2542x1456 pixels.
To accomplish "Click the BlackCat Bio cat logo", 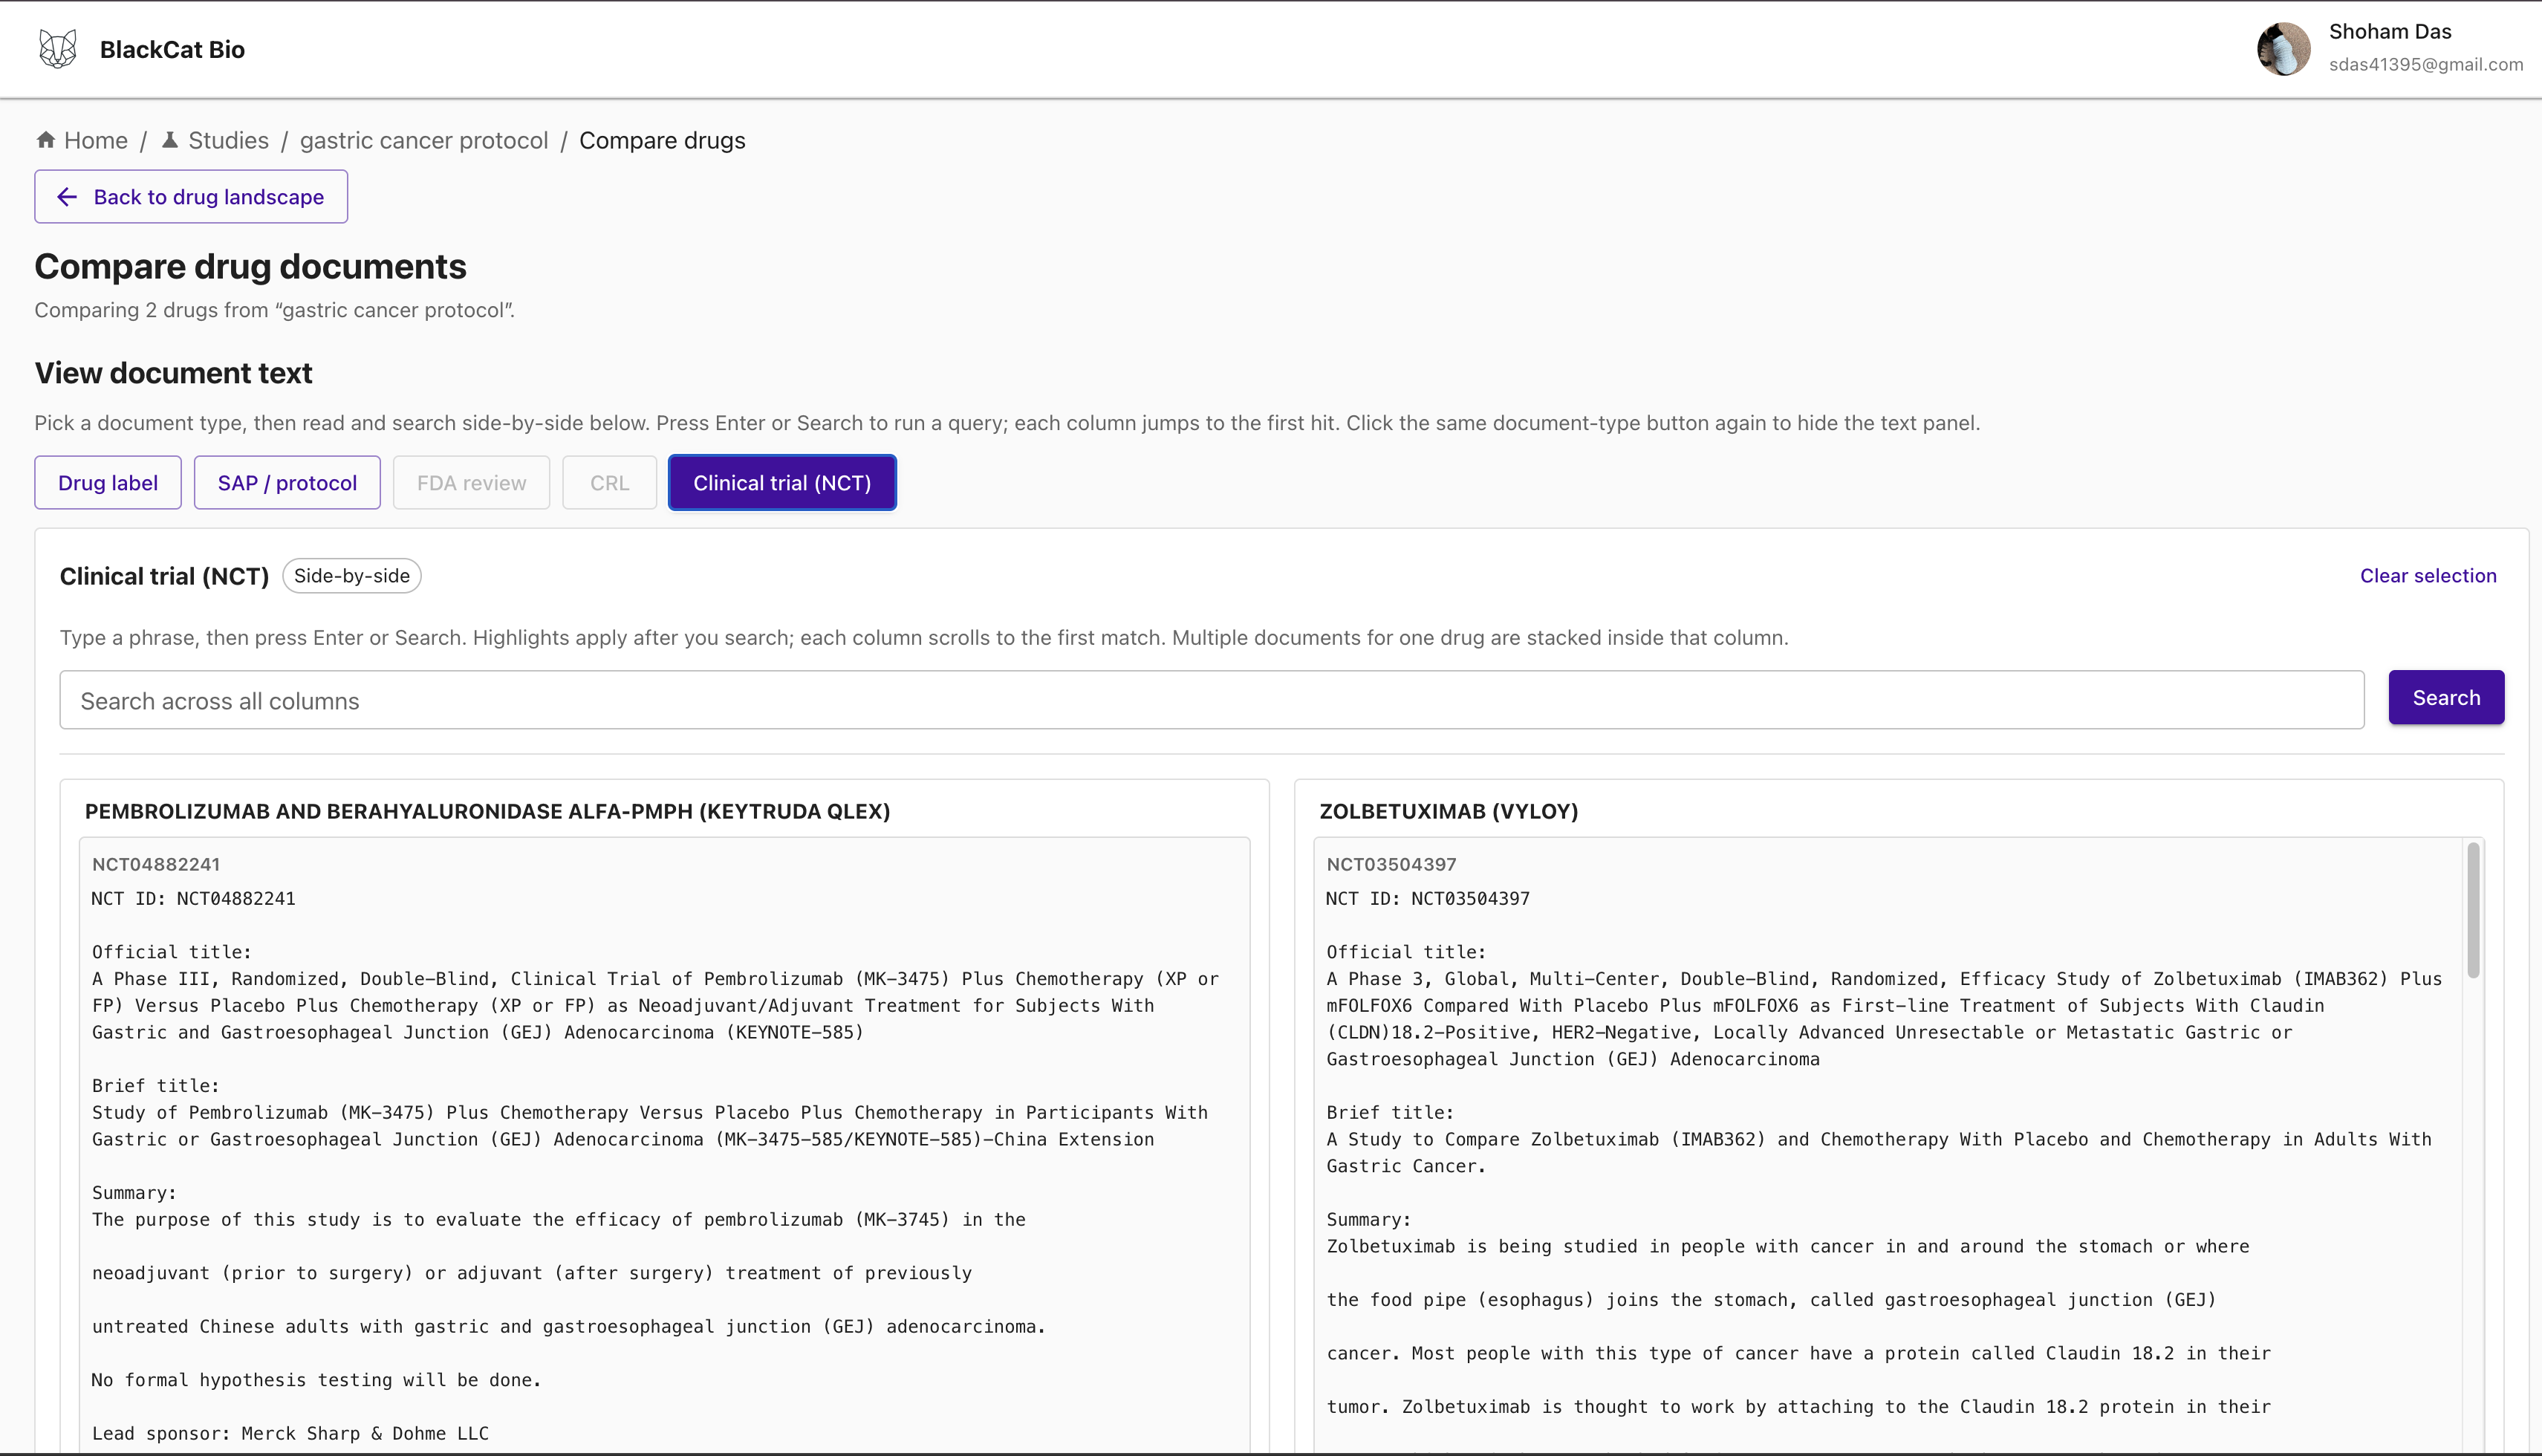I will (57, 49).
